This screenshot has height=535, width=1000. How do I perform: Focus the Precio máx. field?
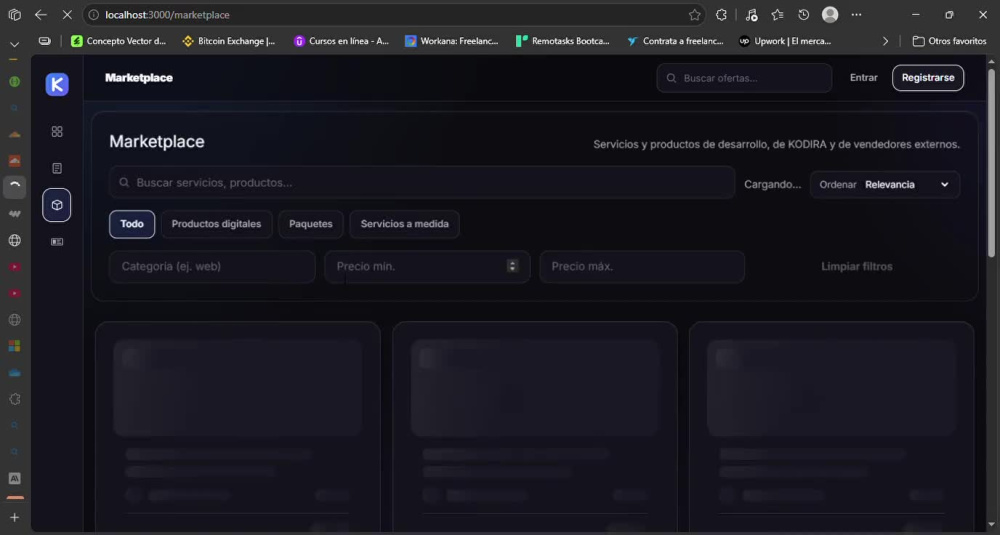642,267
